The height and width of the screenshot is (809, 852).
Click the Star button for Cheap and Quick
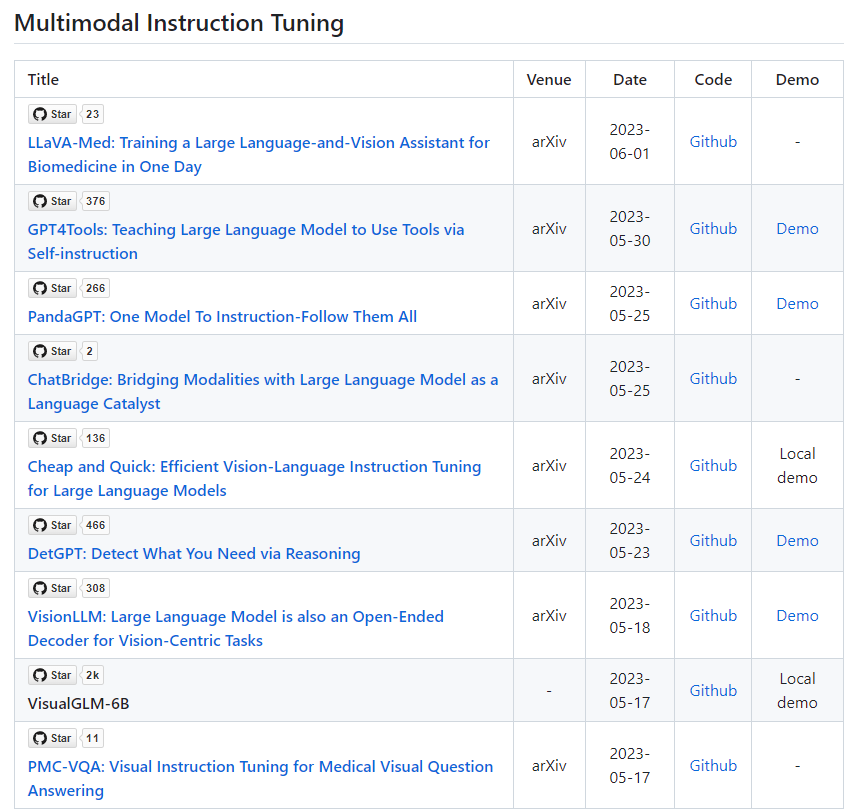pos(52,438)
